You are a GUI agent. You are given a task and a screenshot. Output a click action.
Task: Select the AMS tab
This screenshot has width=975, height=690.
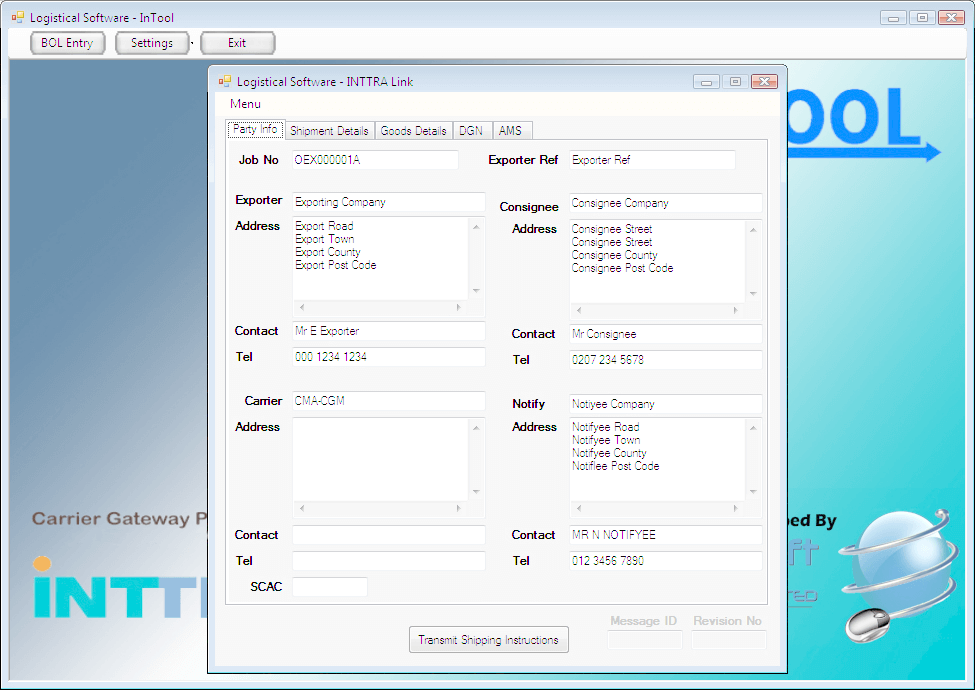pos(511,131)
